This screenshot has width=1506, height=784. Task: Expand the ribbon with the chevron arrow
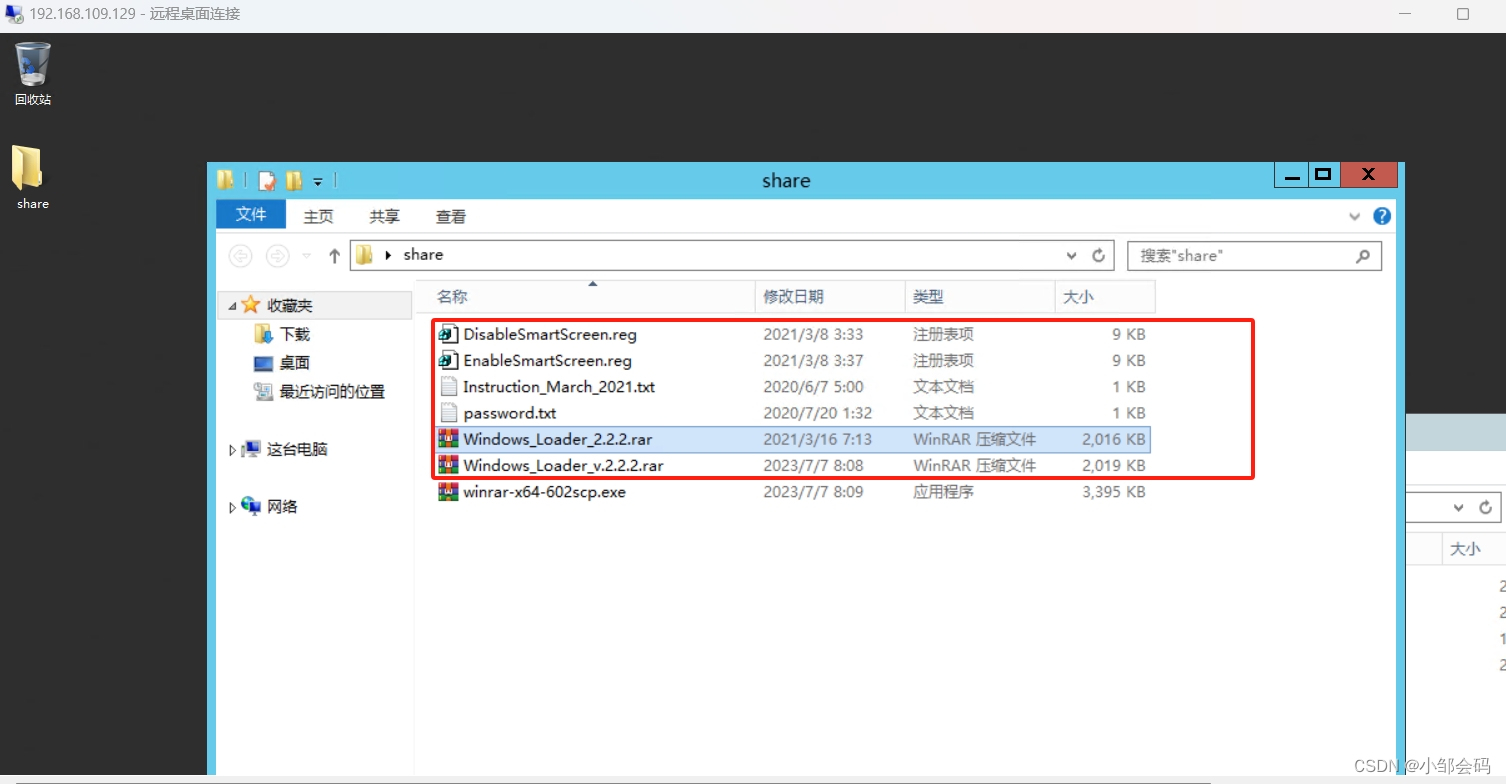1355,216
